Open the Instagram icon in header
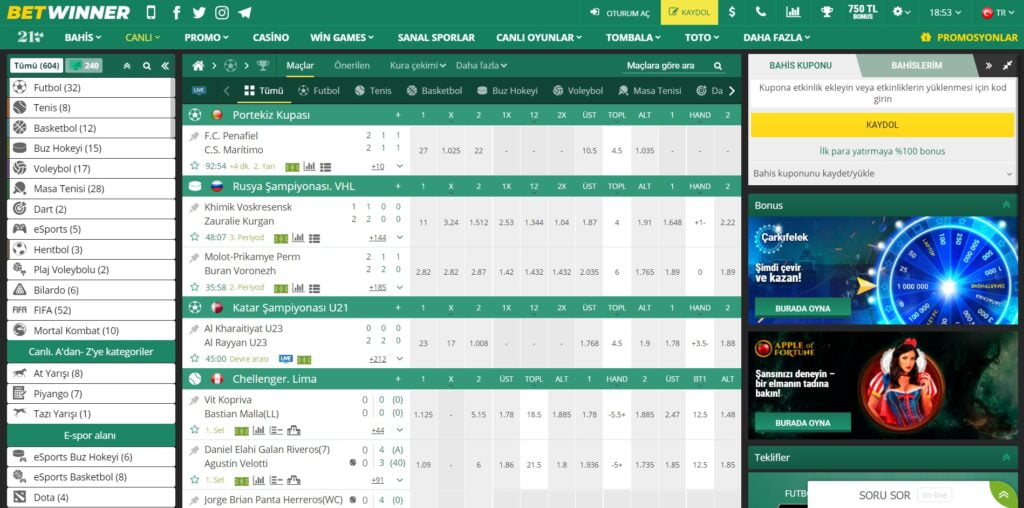The image size is (1024, 508). tap(222, 12)
